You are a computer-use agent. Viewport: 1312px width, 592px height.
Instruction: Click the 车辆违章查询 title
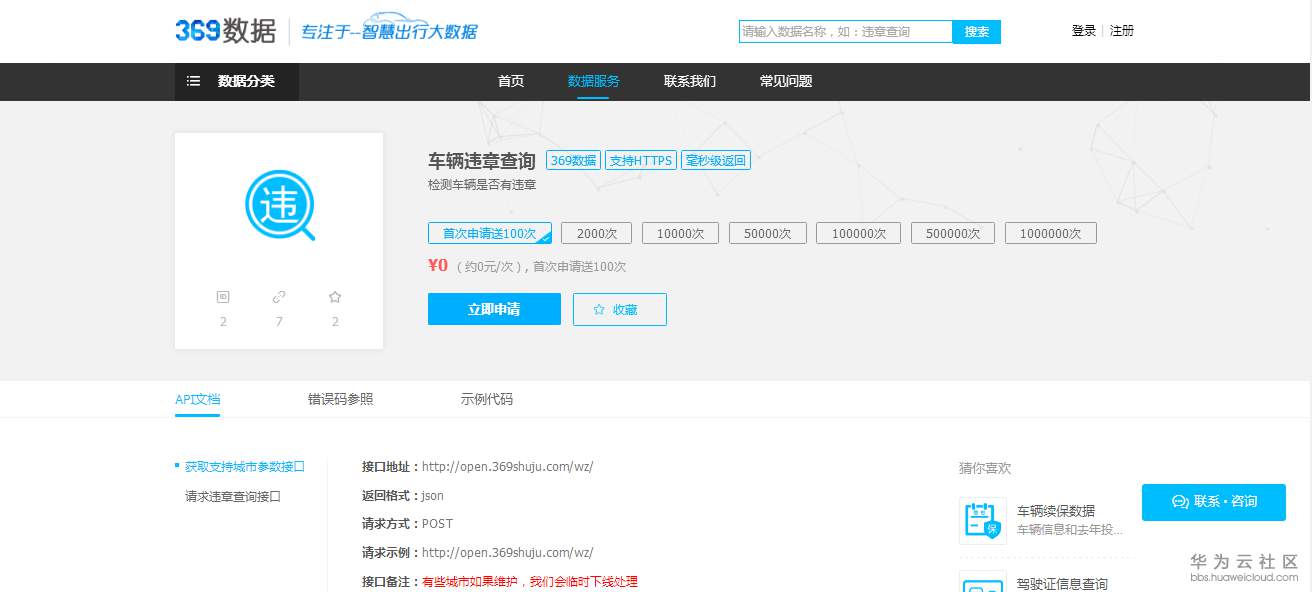click(x=482, y=160)
